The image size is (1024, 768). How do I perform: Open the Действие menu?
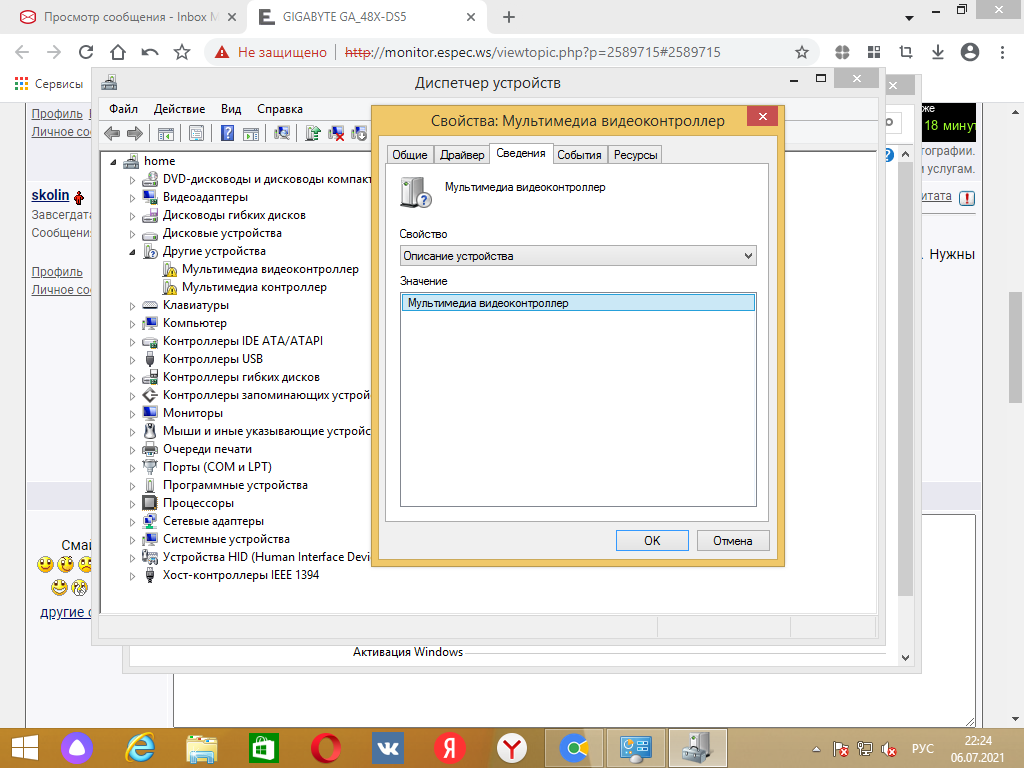tap(179, 109)
